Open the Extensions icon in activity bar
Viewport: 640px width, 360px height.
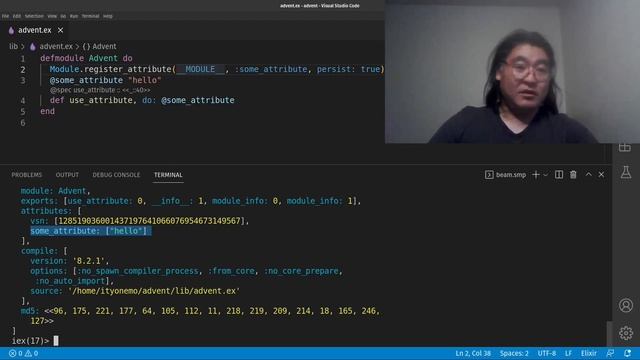click(x=625, y=148)
